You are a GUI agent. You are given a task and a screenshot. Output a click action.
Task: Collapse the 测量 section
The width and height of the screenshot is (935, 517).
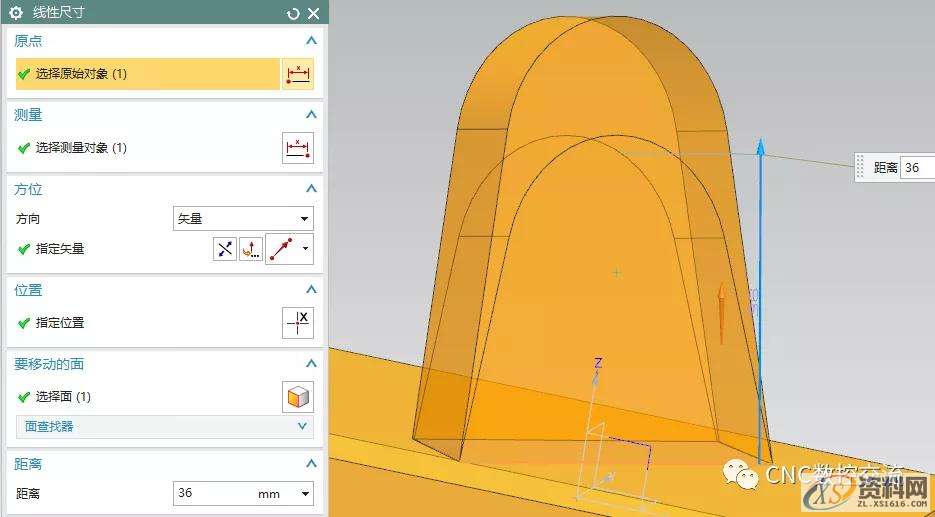(x=311, y=115)
